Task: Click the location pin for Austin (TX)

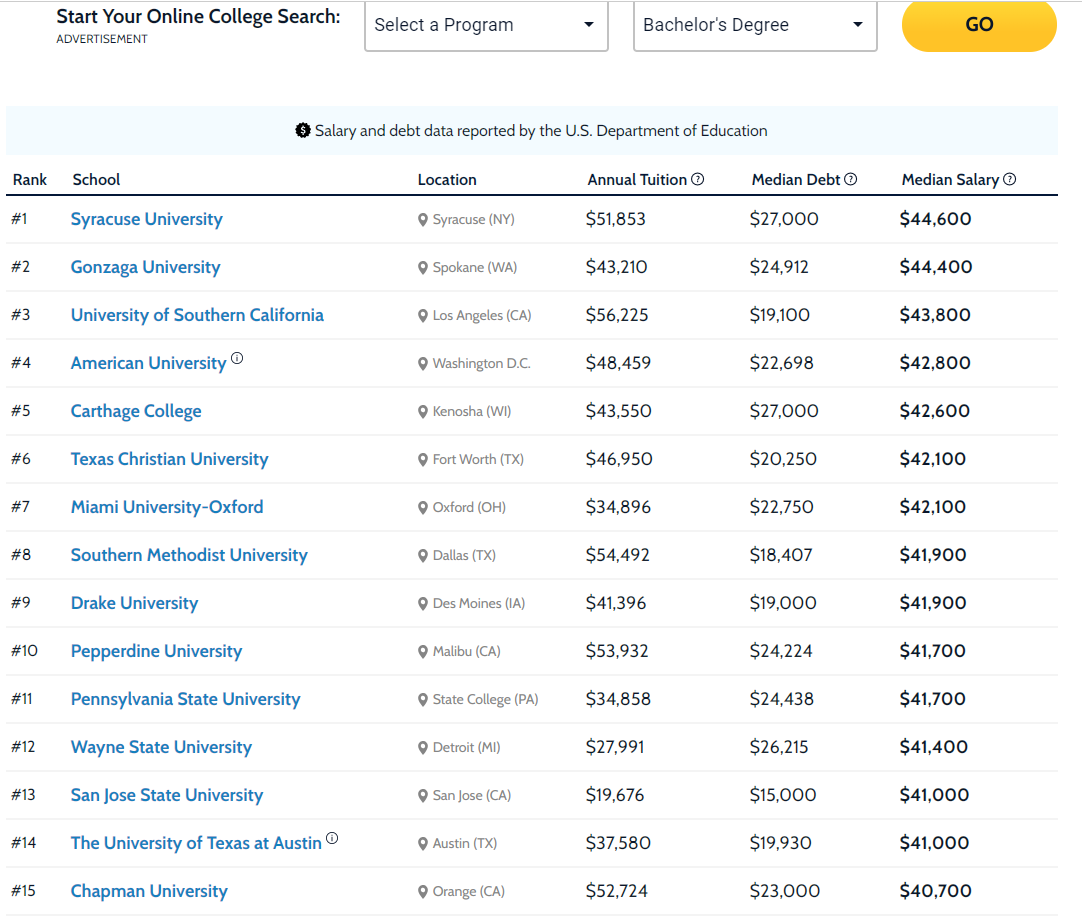Action: pos(423,843)
